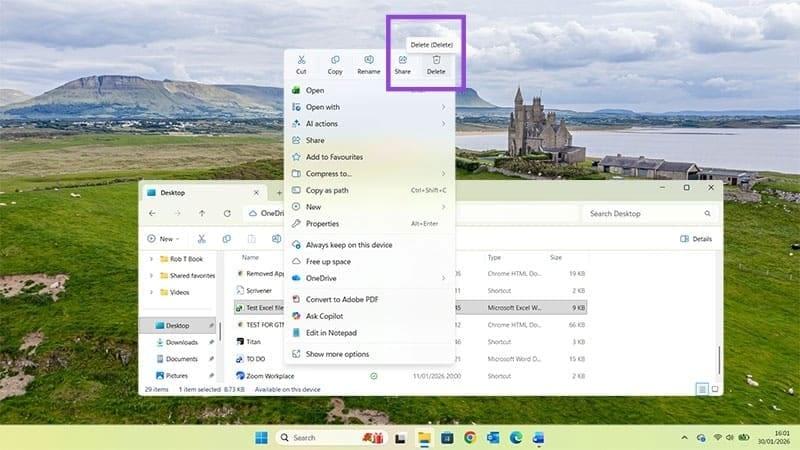Toggle the Details pane button
The width and height of the screenshot is (800, 450).
pos(696,239)
